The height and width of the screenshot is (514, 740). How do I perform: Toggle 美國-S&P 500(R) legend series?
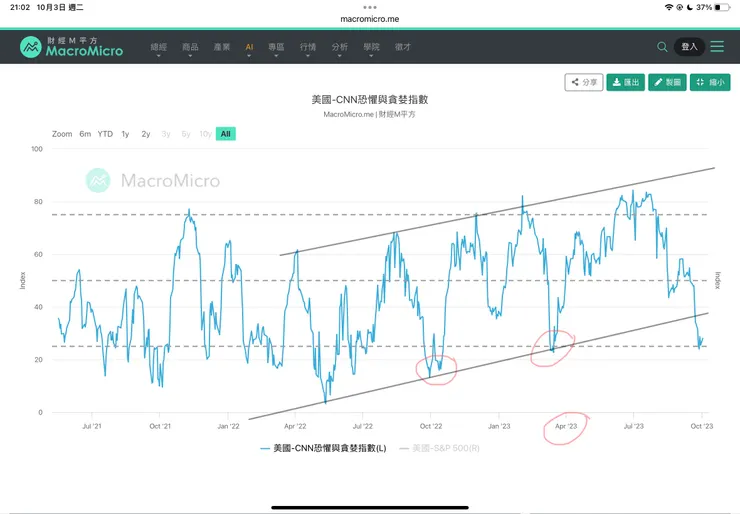[x=439, y=448]
